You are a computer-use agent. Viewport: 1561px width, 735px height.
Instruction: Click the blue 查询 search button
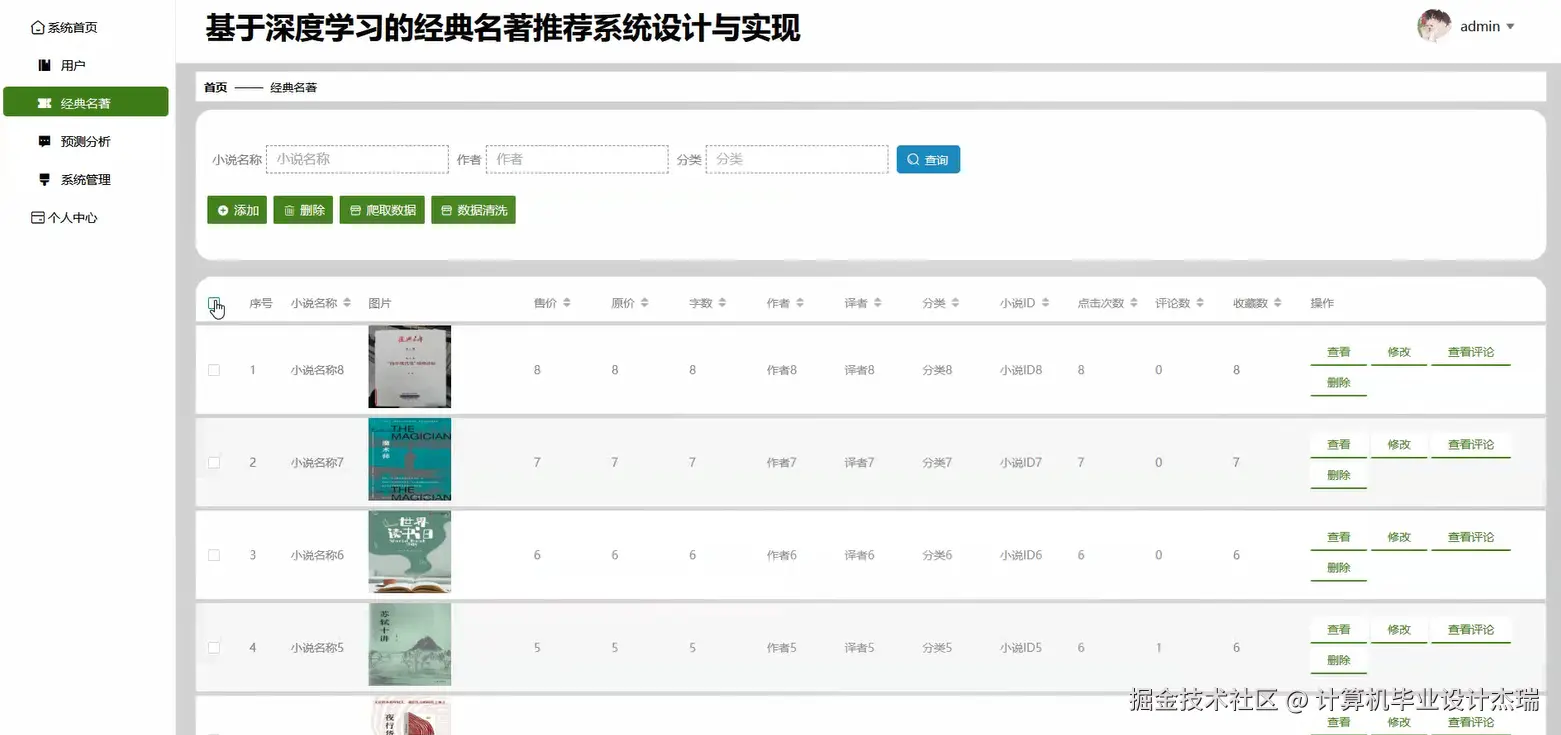(928, 159)
